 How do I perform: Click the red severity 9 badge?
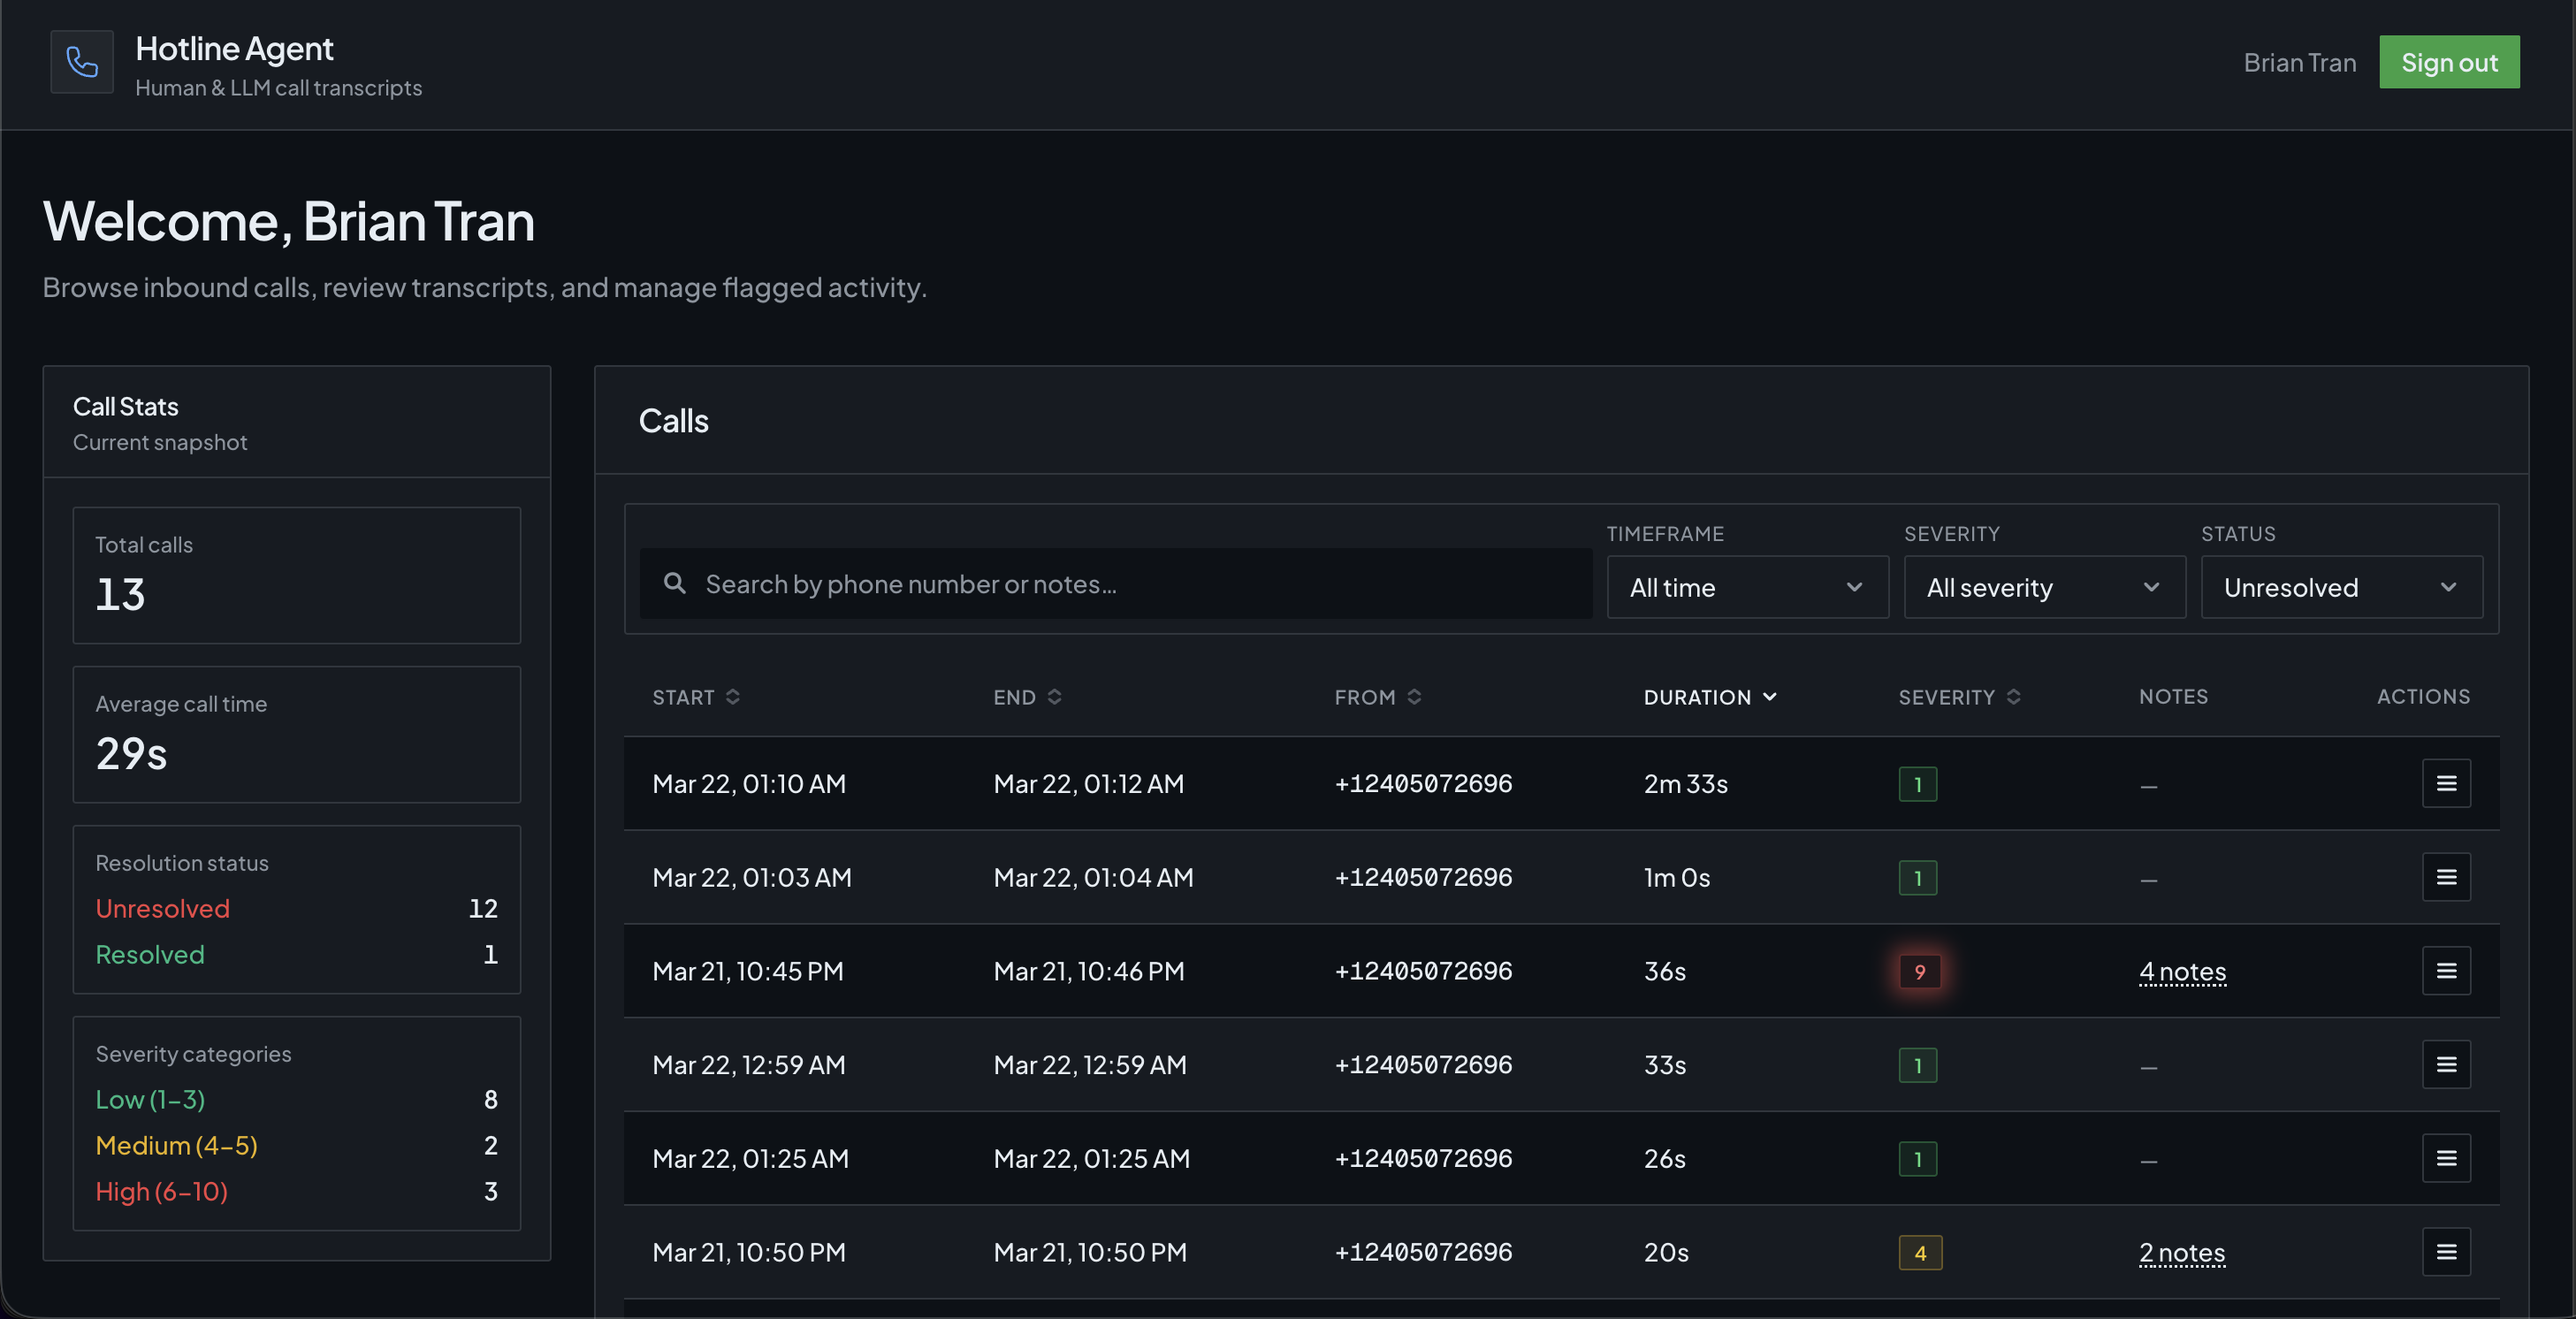[x=1919, y=971]
